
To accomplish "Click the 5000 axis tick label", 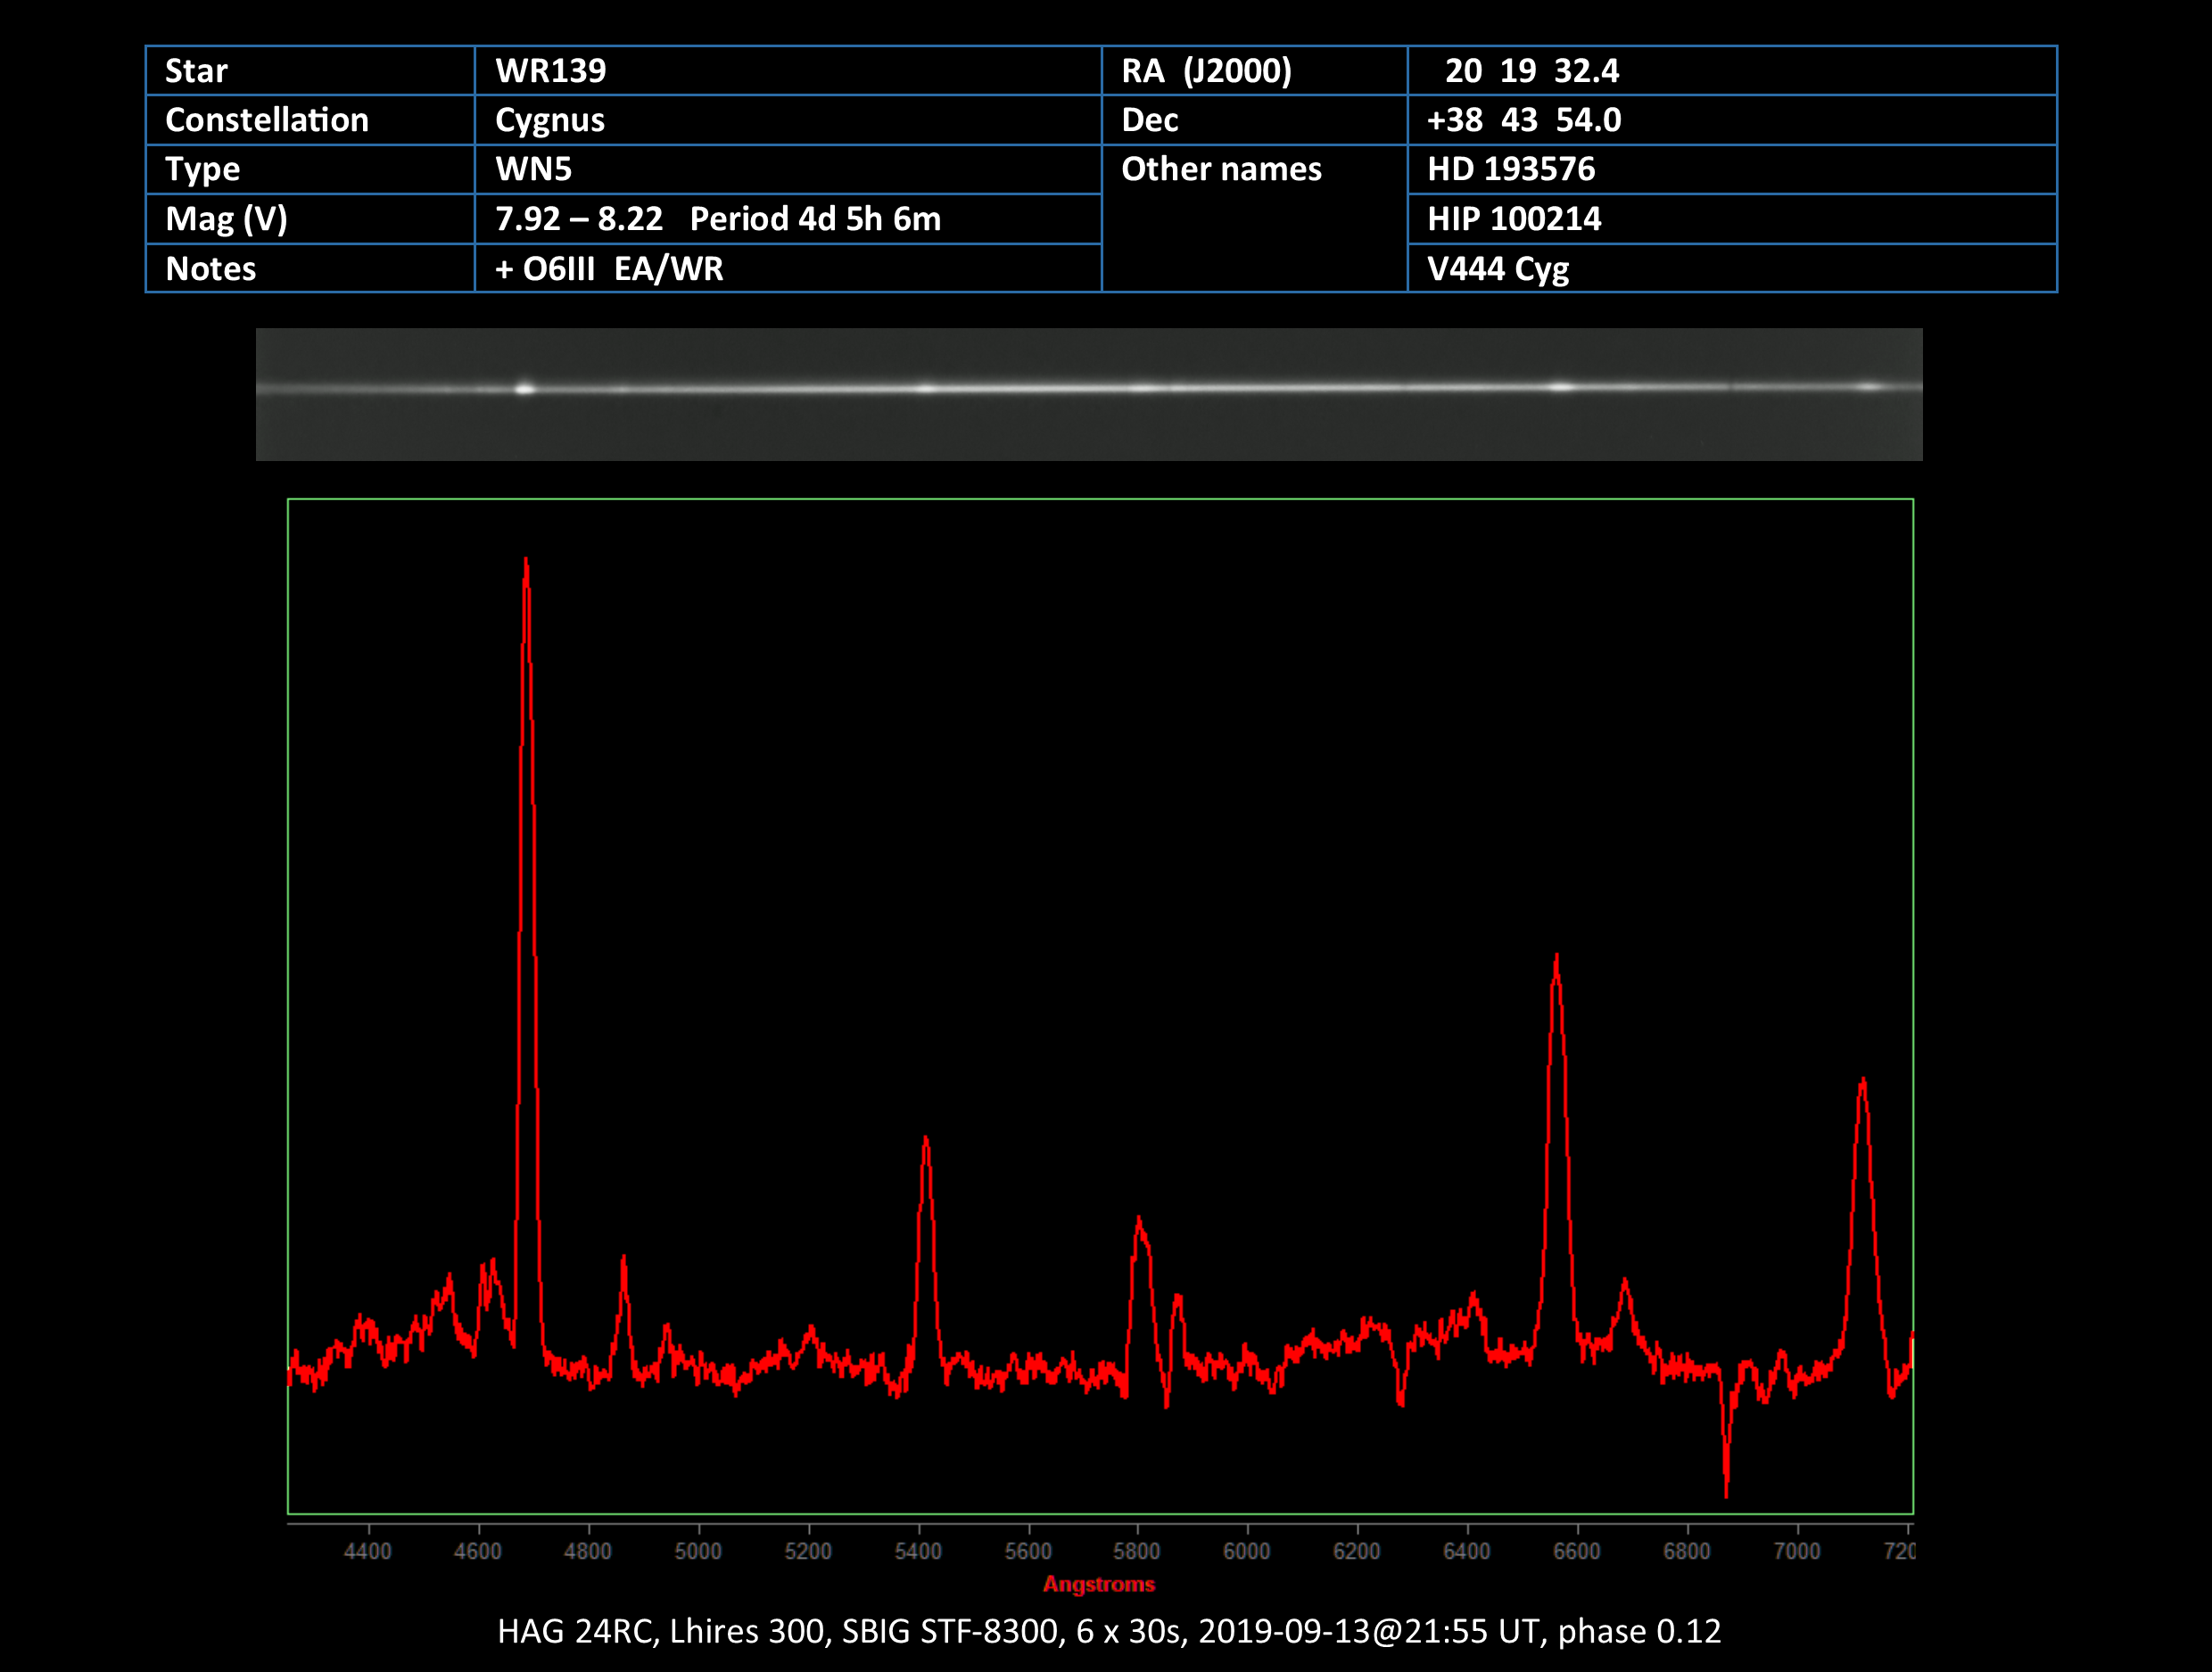I will [x=697, y=1551].
